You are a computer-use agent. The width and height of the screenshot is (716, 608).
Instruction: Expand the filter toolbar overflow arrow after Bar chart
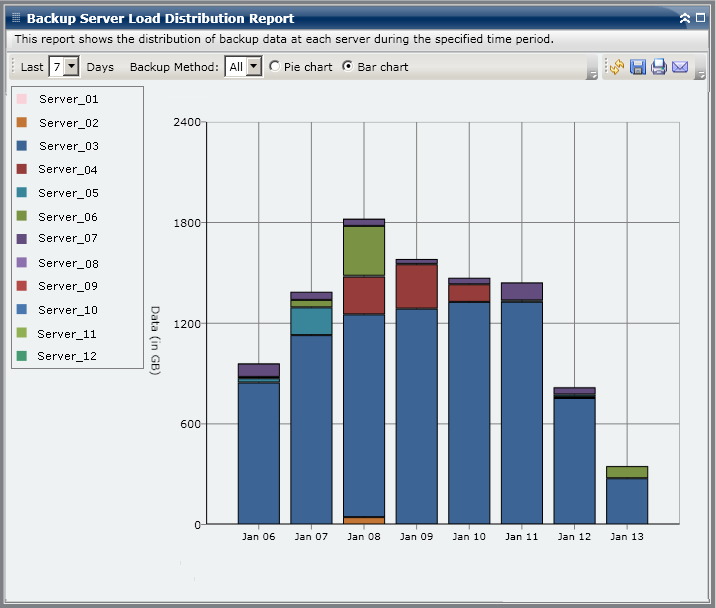tap(592, 74)
